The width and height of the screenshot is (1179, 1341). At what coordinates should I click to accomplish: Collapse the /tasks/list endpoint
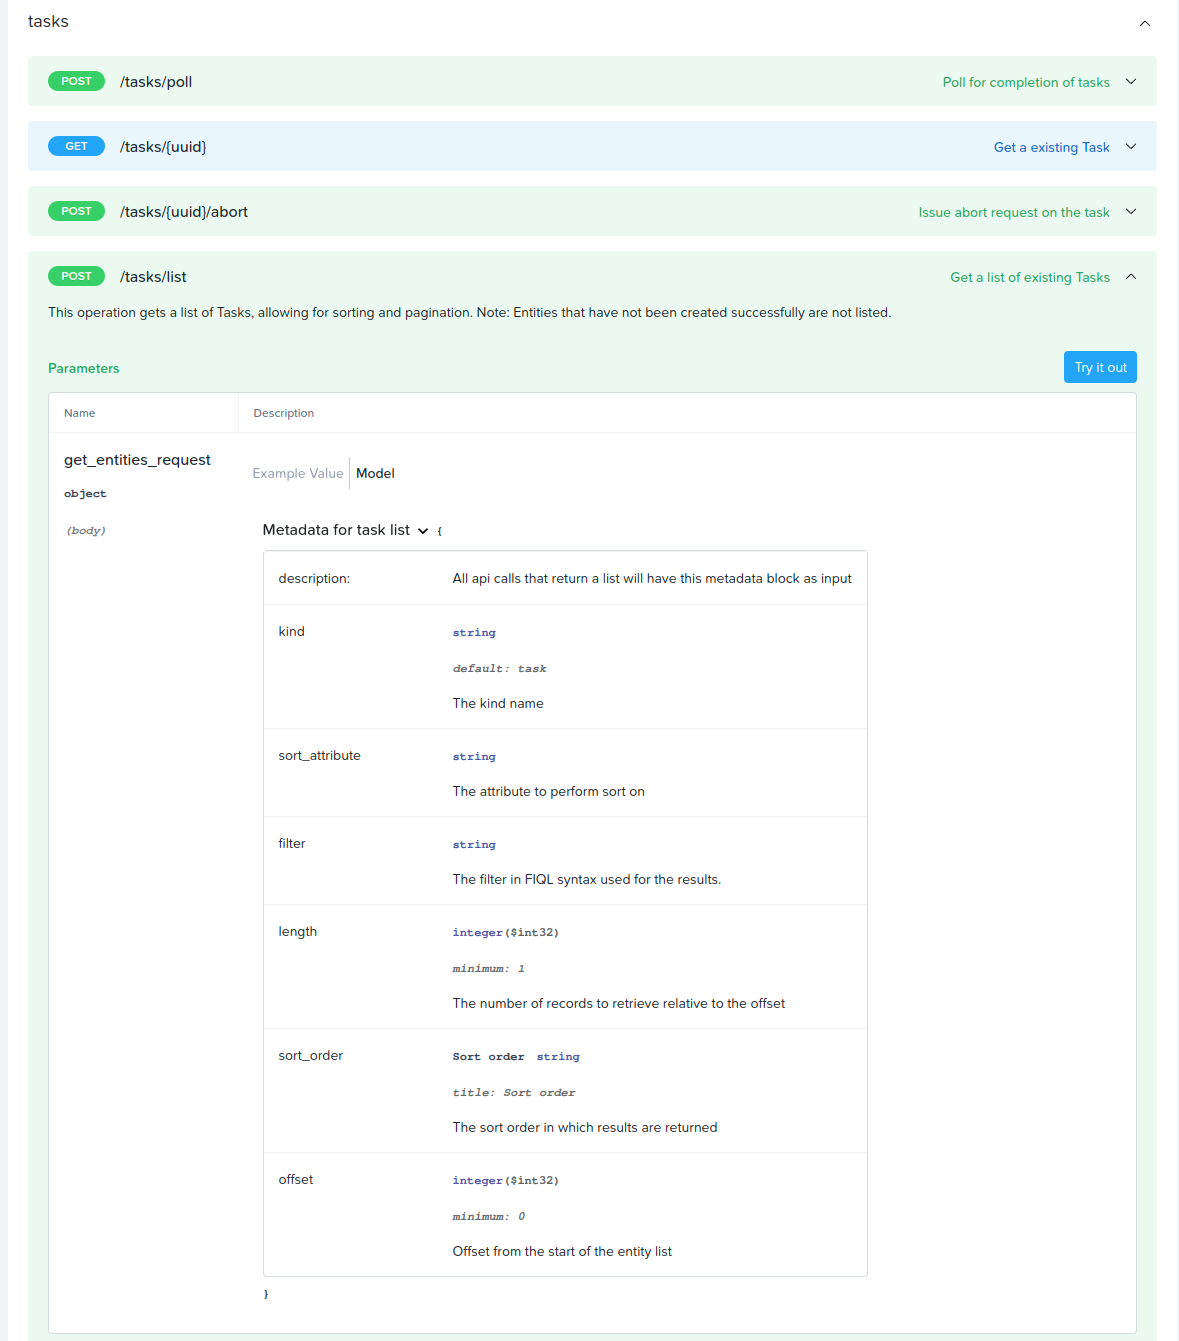(x=1131, y=277)
